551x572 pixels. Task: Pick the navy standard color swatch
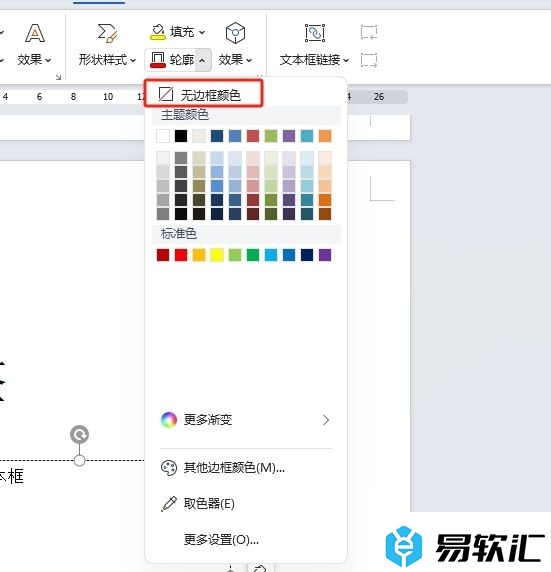tap(307, 255)
